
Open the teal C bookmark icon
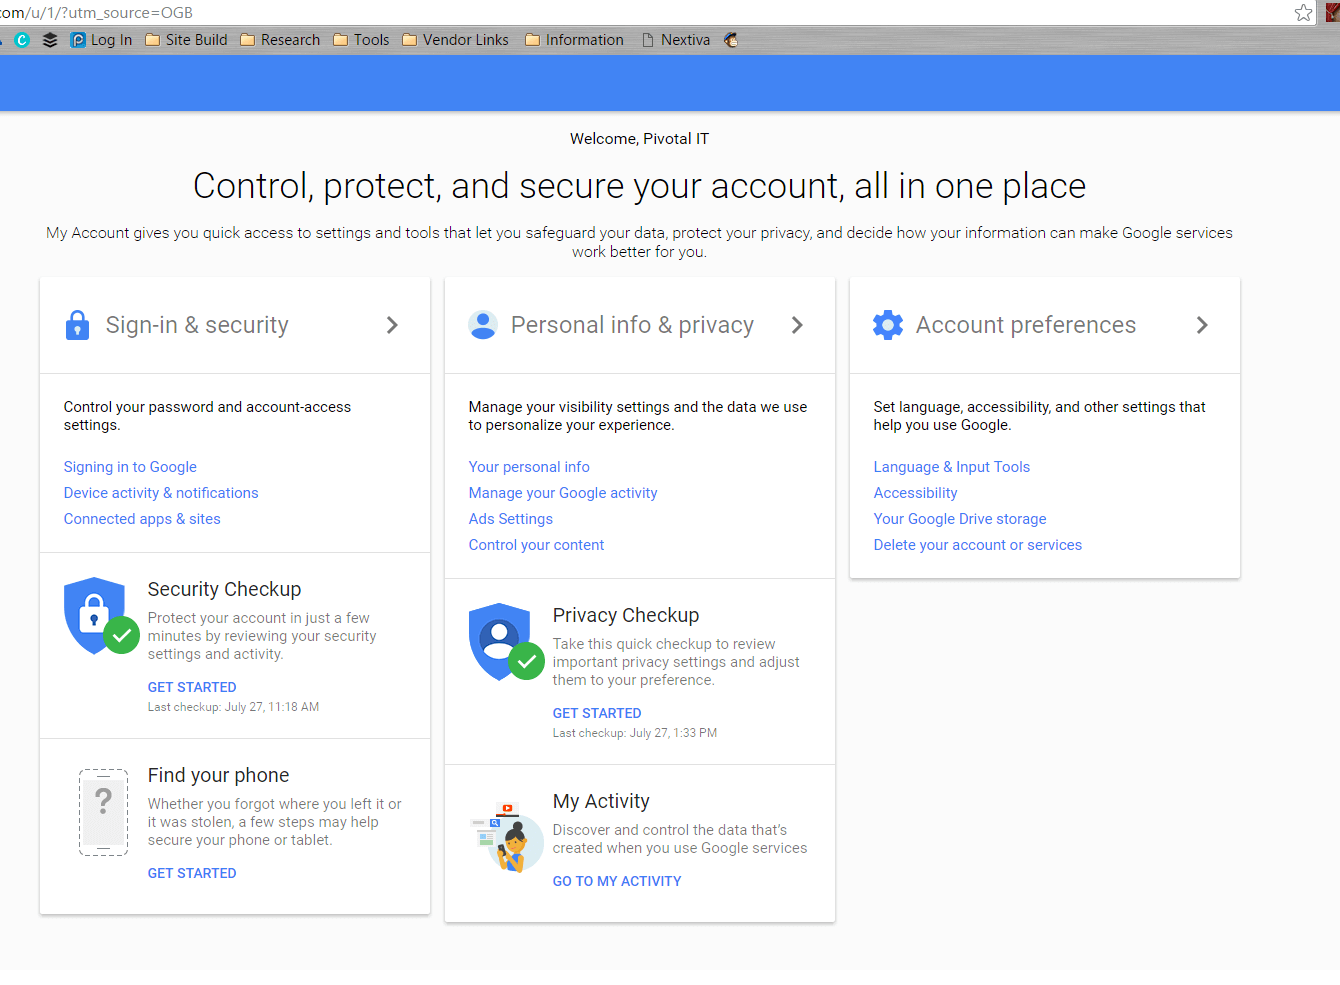click(22, 40)
